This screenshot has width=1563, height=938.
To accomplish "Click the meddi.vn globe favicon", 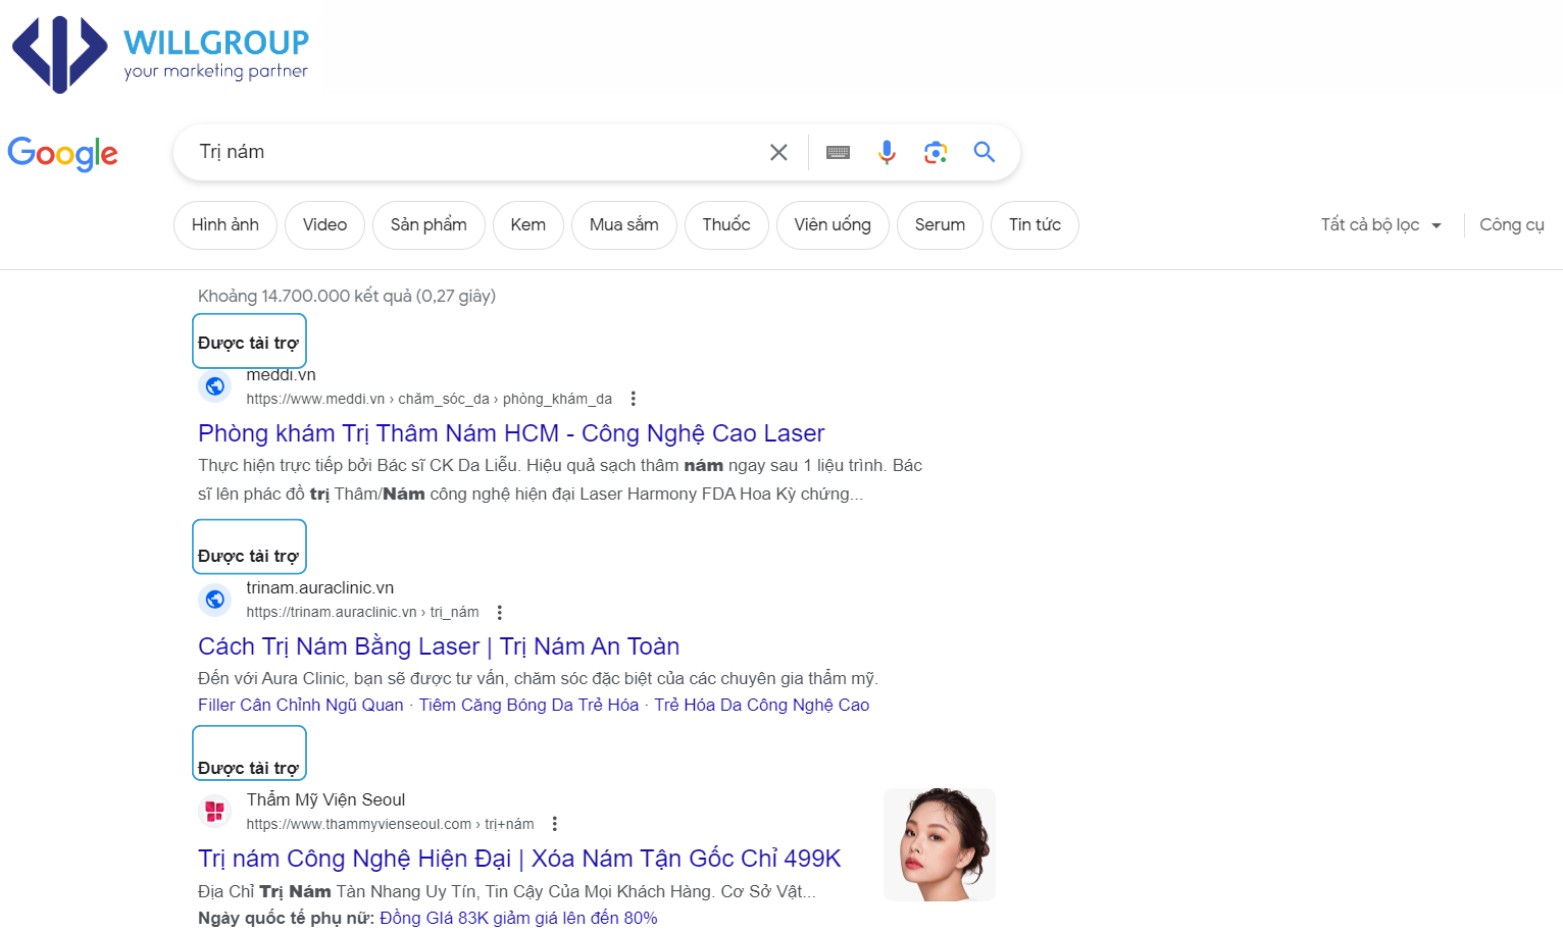I will pos(215,386).
